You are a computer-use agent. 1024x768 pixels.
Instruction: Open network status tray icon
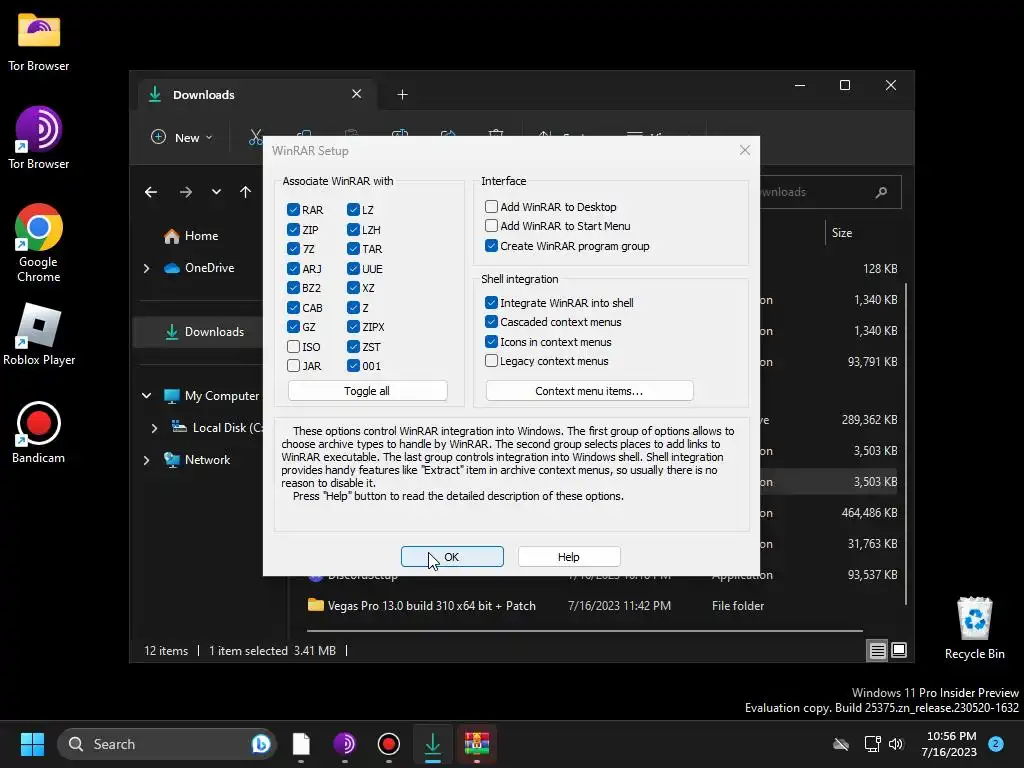[x=872, y=744]
